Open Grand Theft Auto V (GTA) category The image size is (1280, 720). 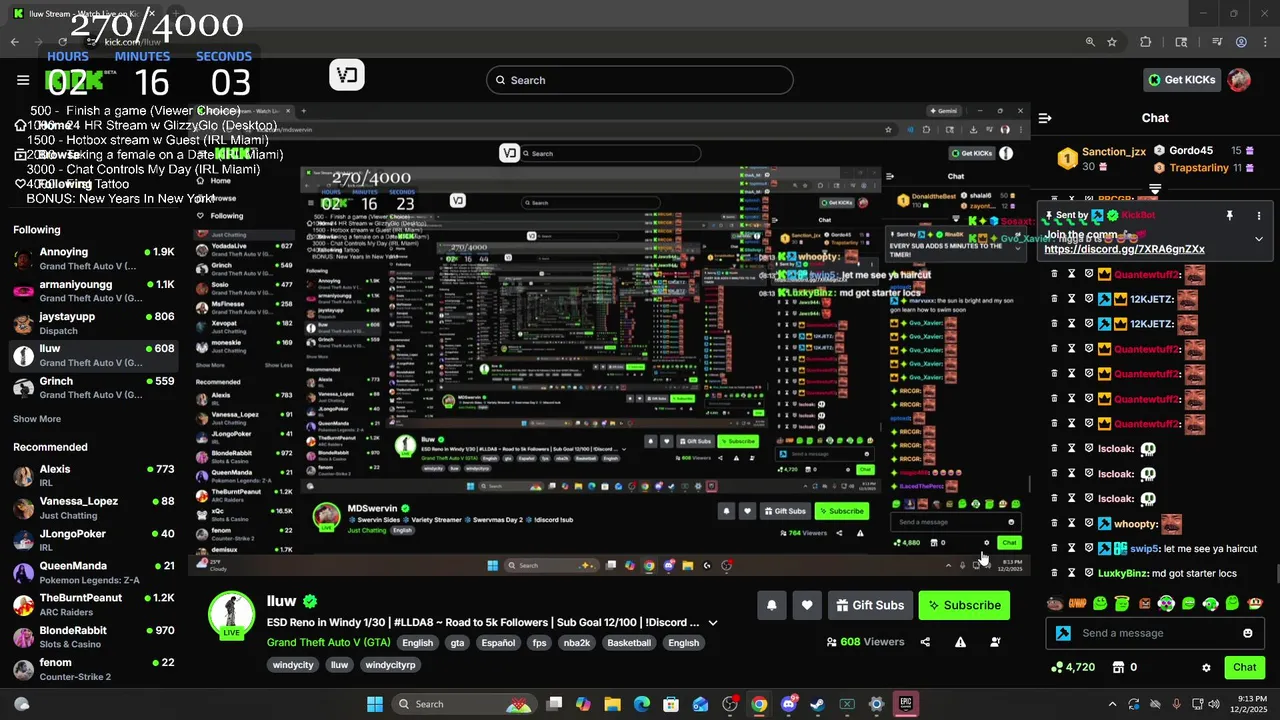328,643
